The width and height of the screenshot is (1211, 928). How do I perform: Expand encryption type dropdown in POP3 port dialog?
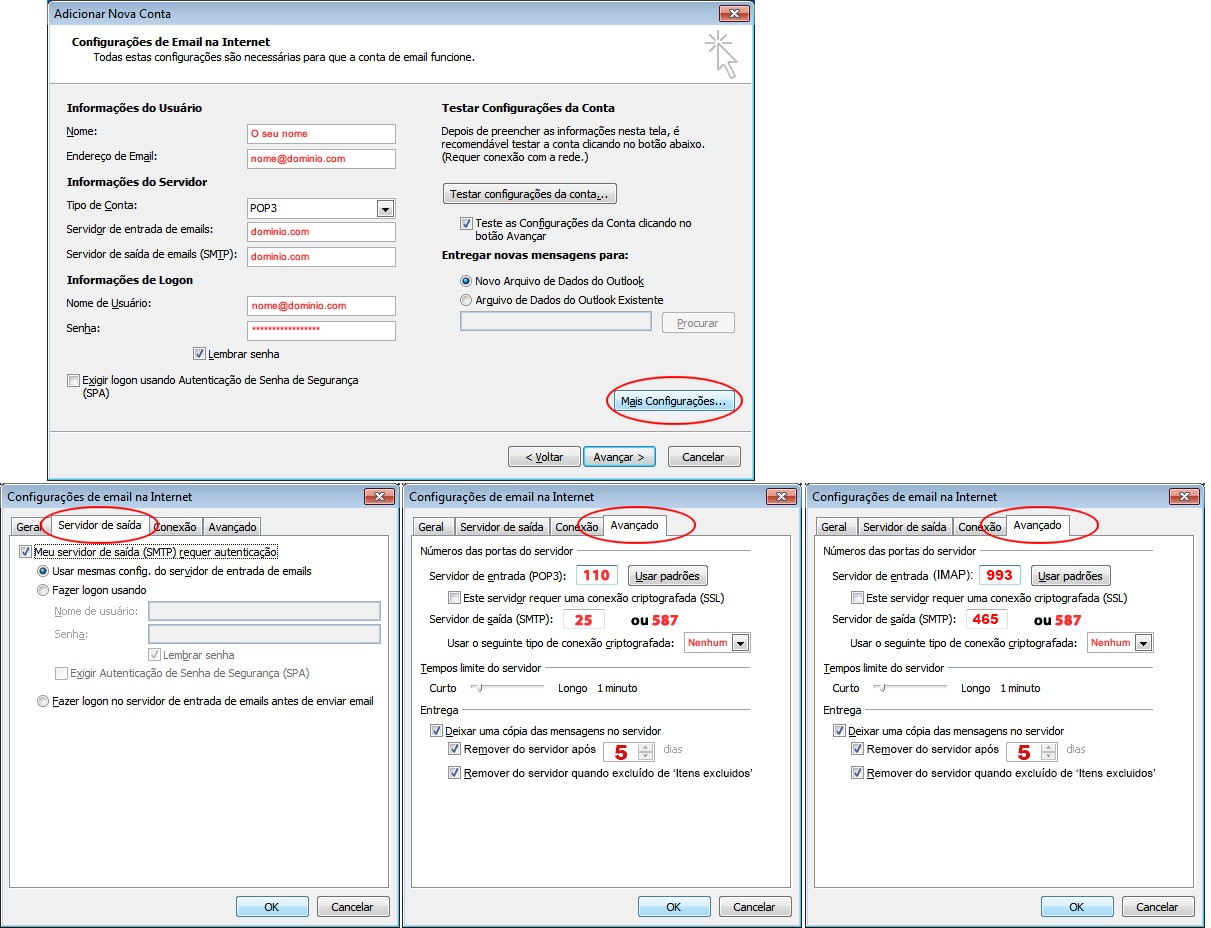740,643
